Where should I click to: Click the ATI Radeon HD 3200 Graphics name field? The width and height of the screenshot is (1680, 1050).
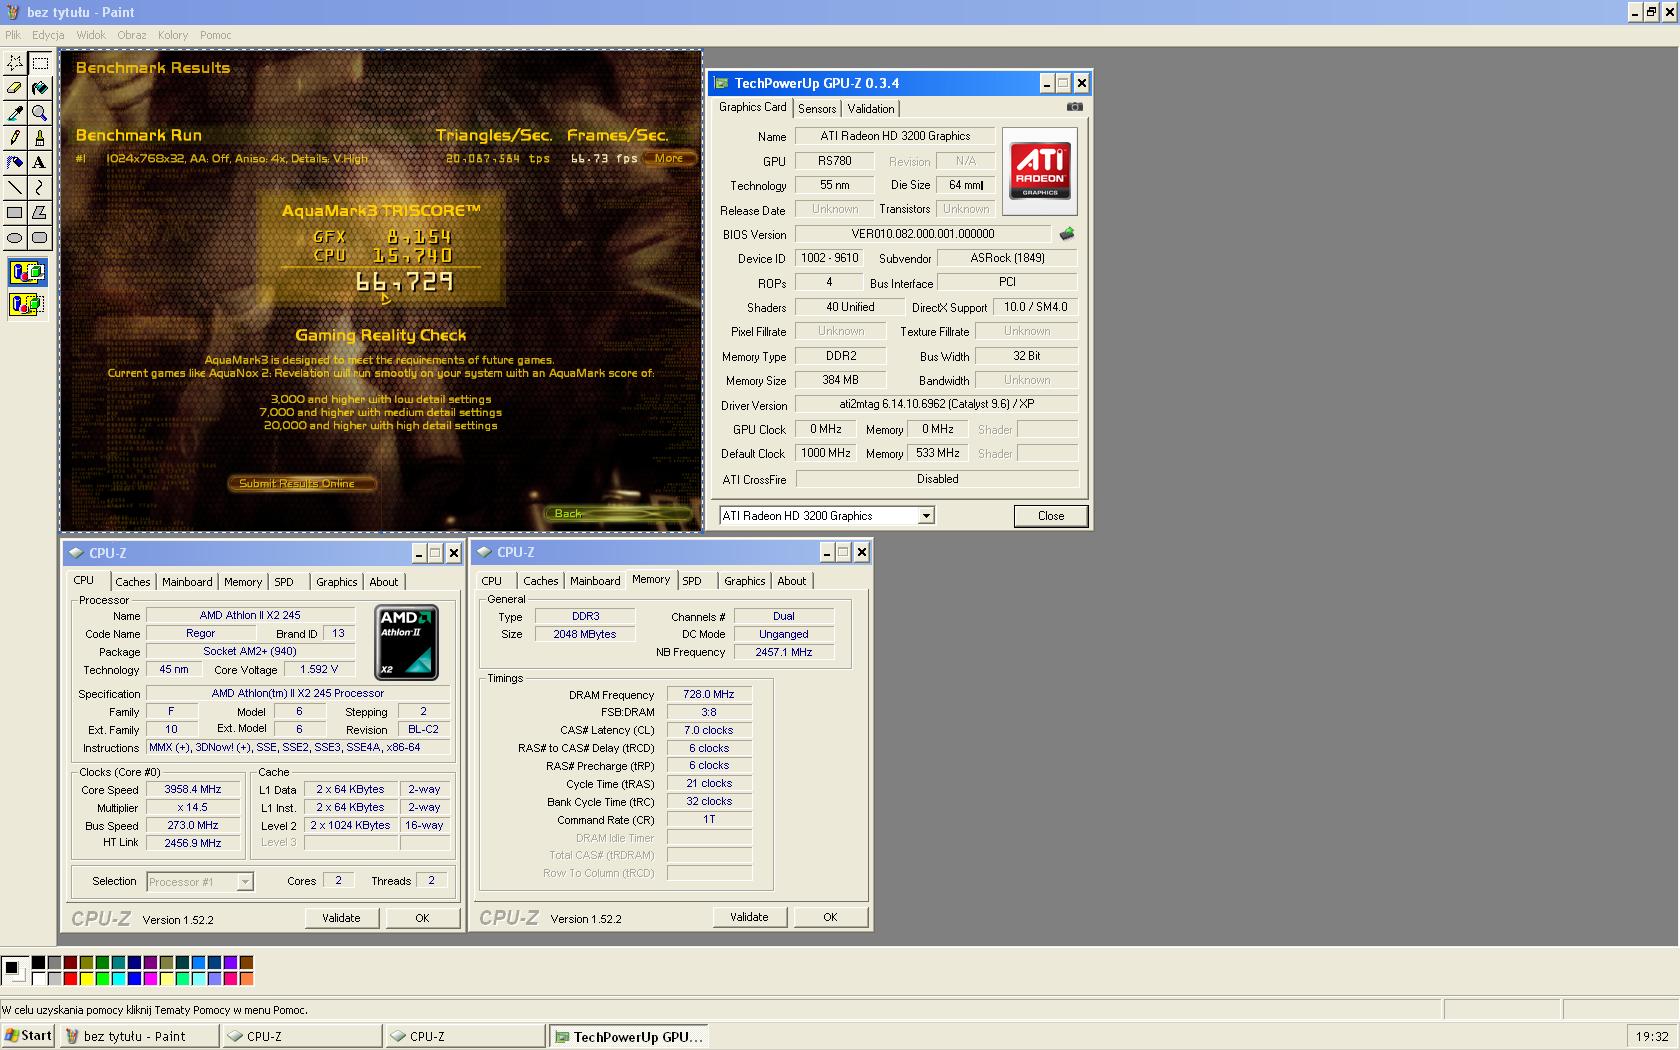pos(895,136)
